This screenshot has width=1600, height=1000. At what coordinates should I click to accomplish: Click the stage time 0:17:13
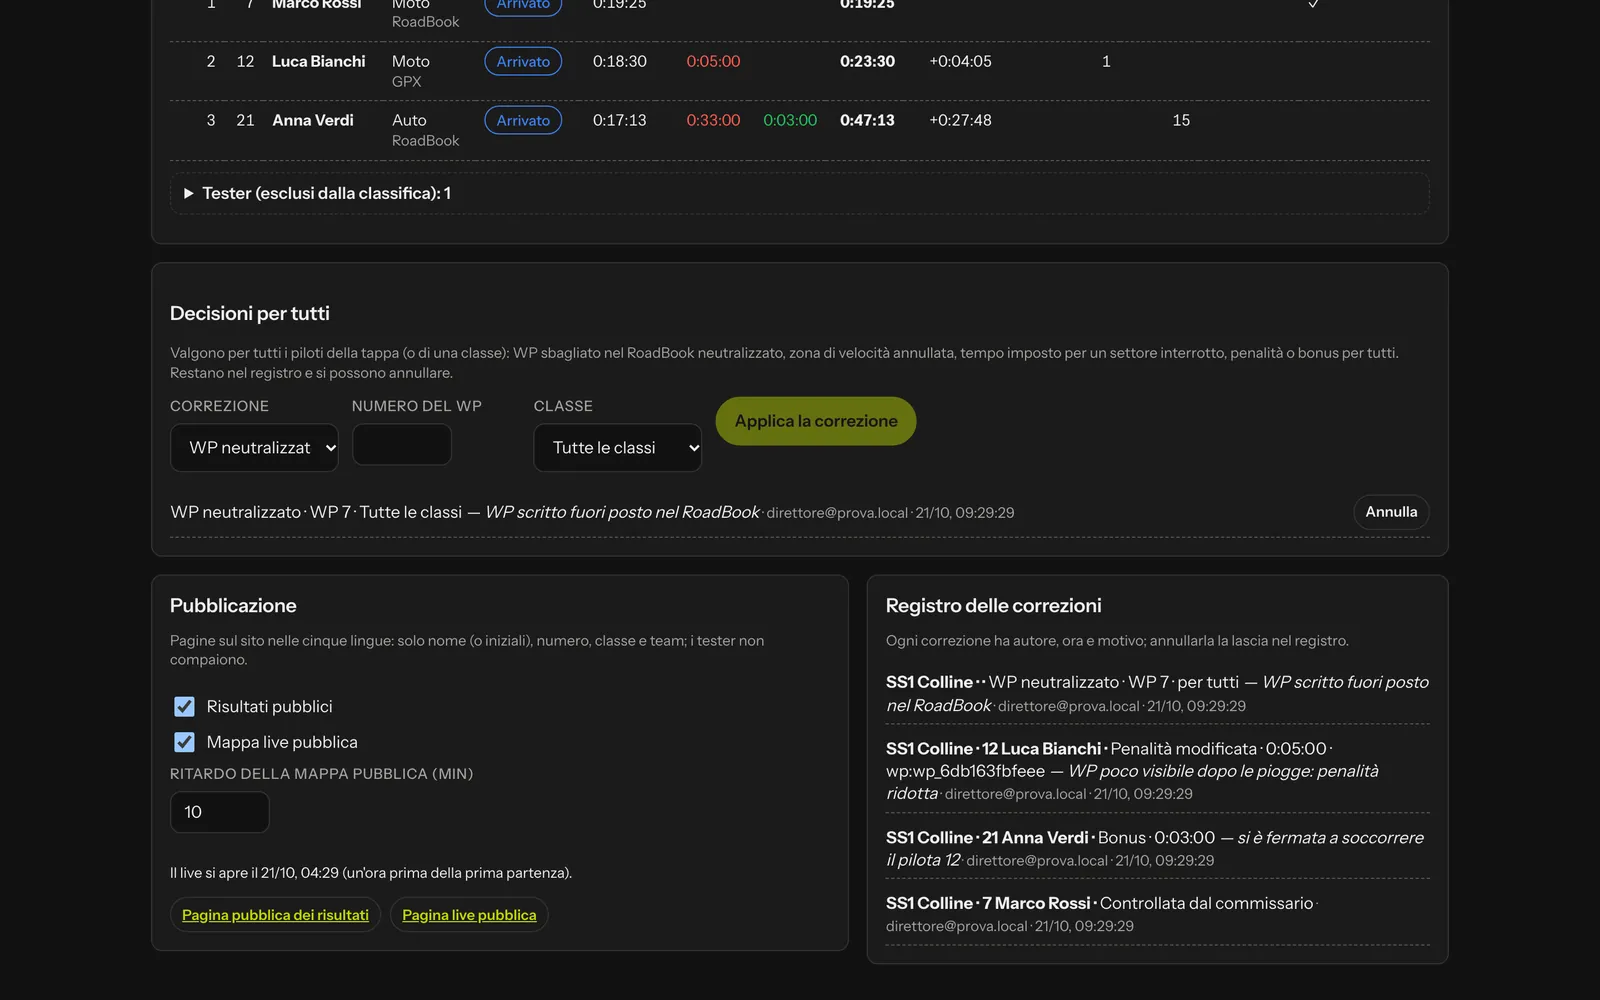[620, 120]
